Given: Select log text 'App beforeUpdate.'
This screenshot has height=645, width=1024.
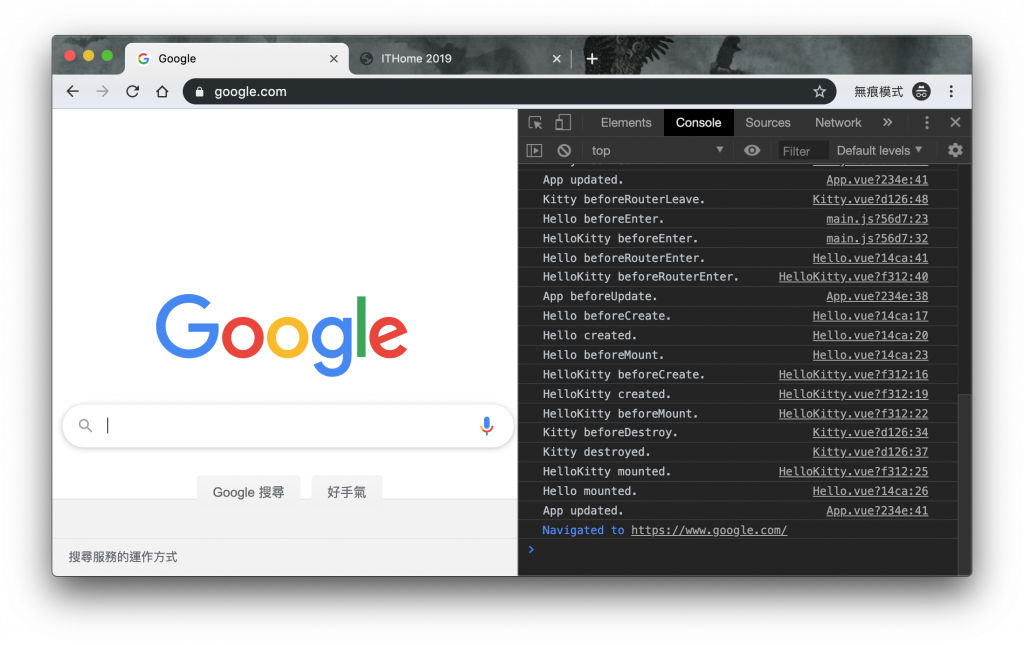Looking at the screenshot, I should (x=600, y=296).
